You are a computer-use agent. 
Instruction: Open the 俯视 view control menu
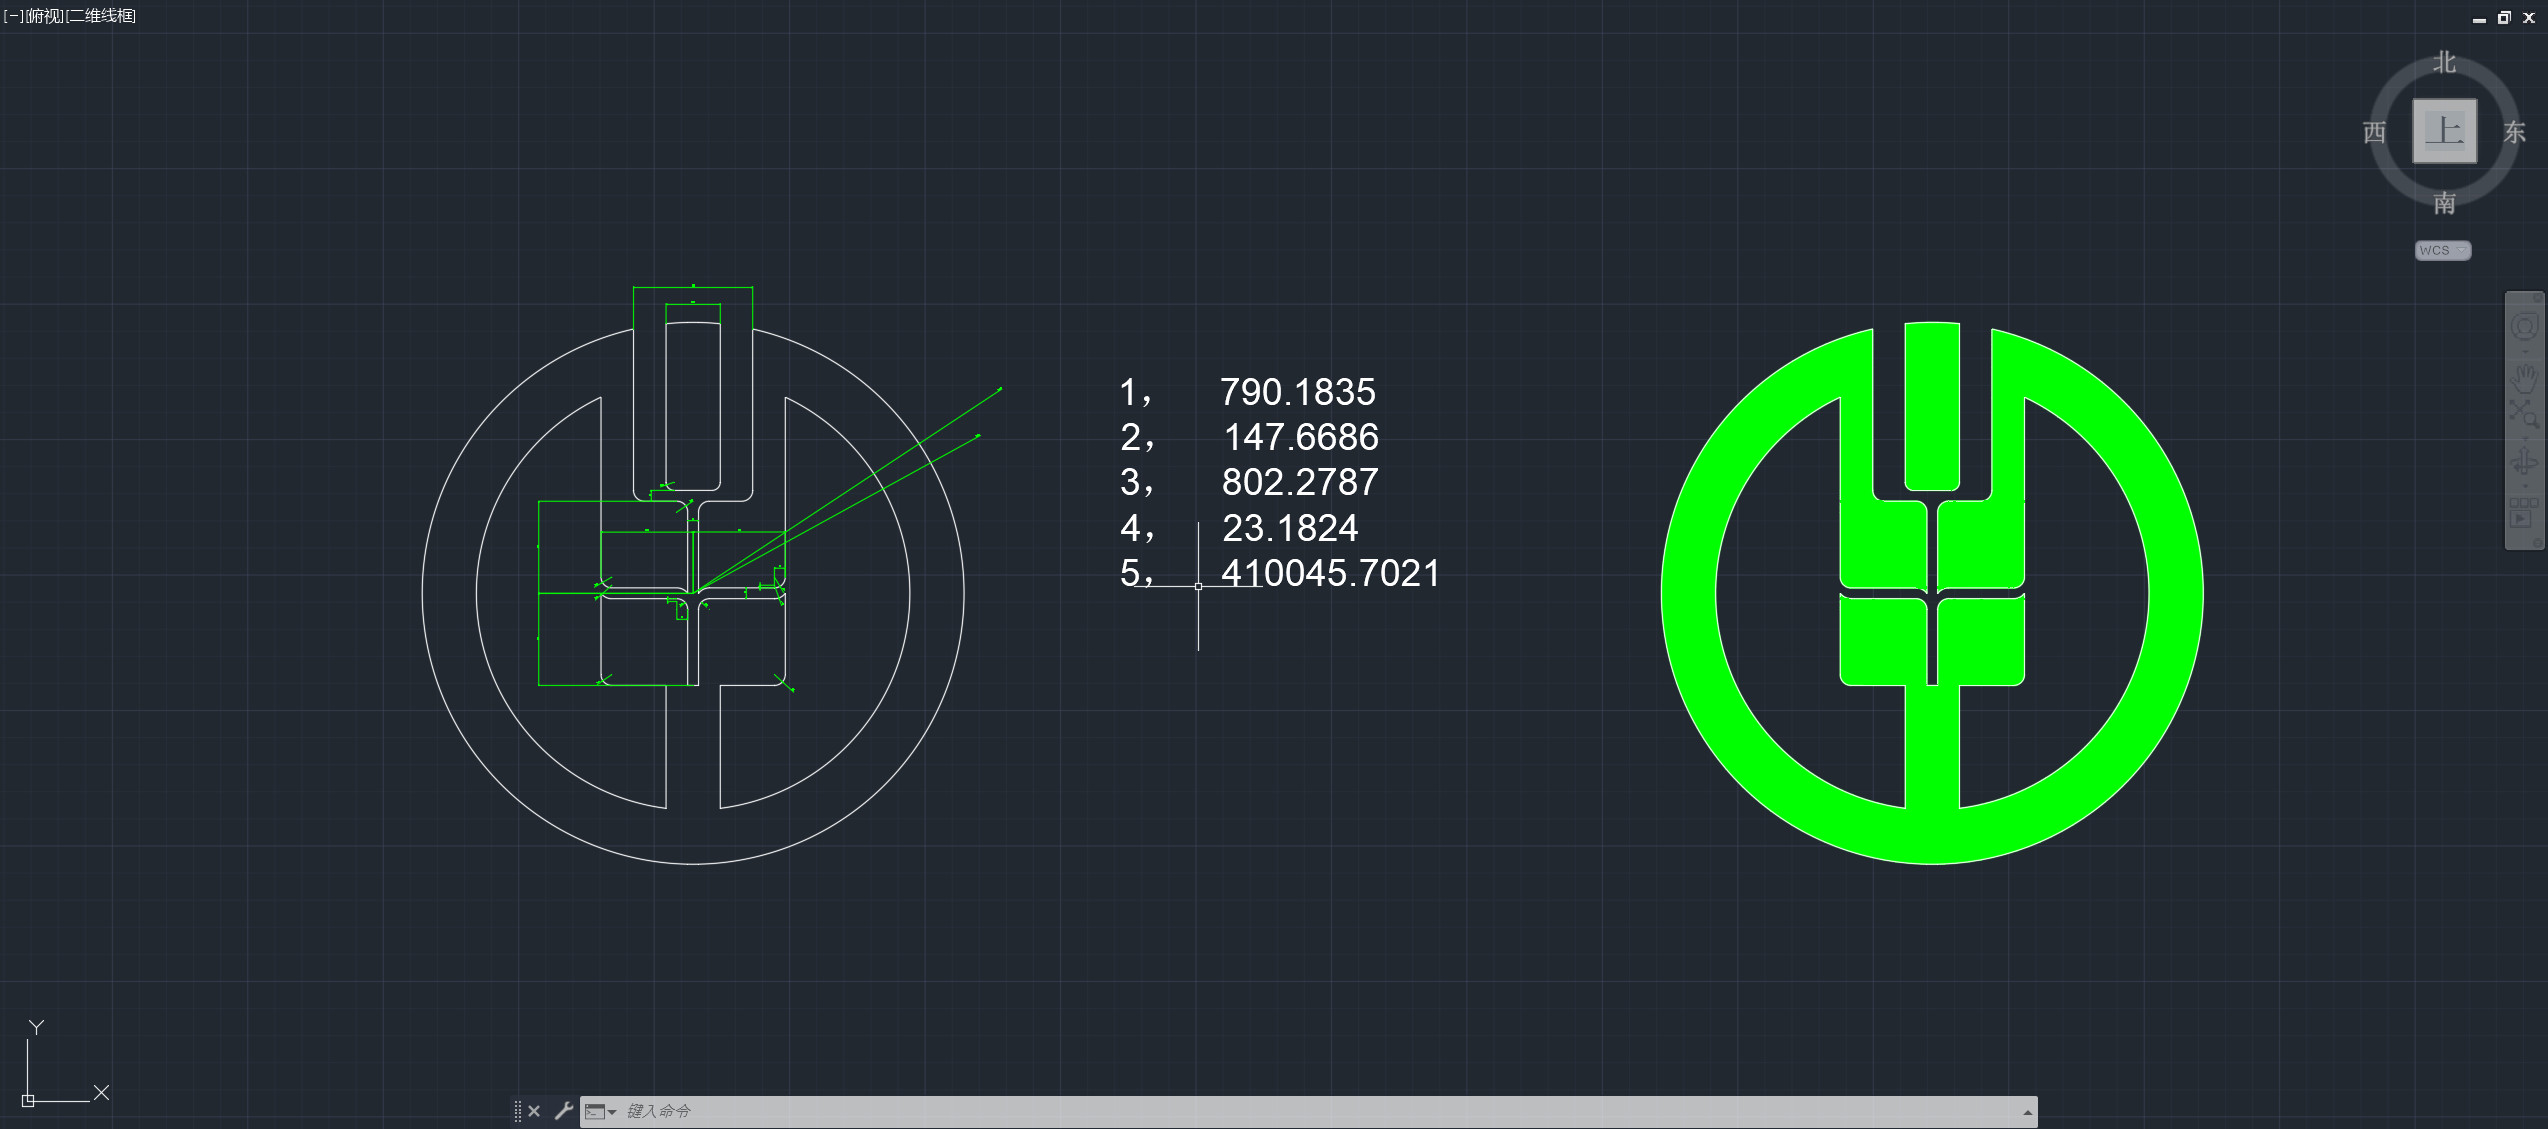(x=45, y=16)
